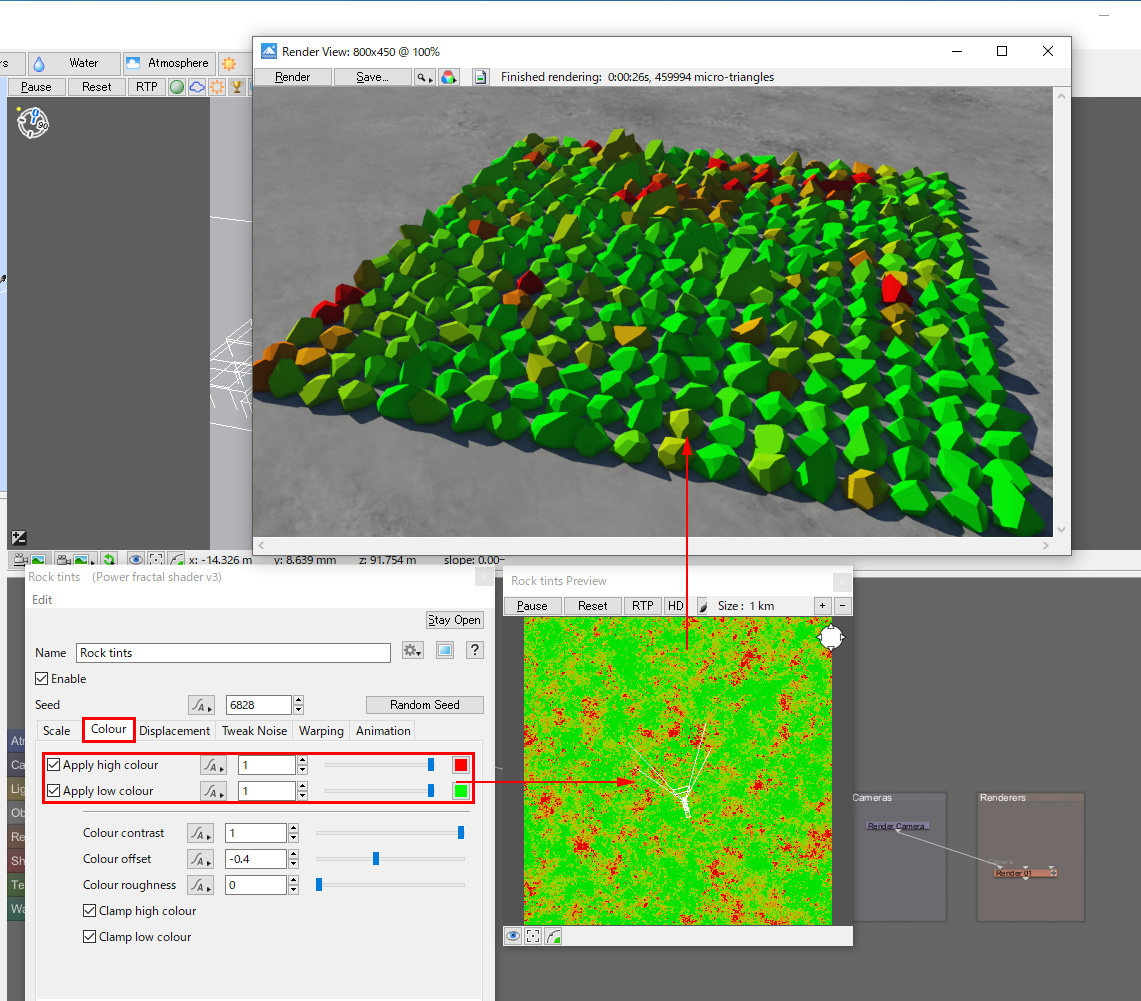
Task: Click the plus zoom button in Rock tints Preview
Action: pyautogui.click(x=822, y=606)
